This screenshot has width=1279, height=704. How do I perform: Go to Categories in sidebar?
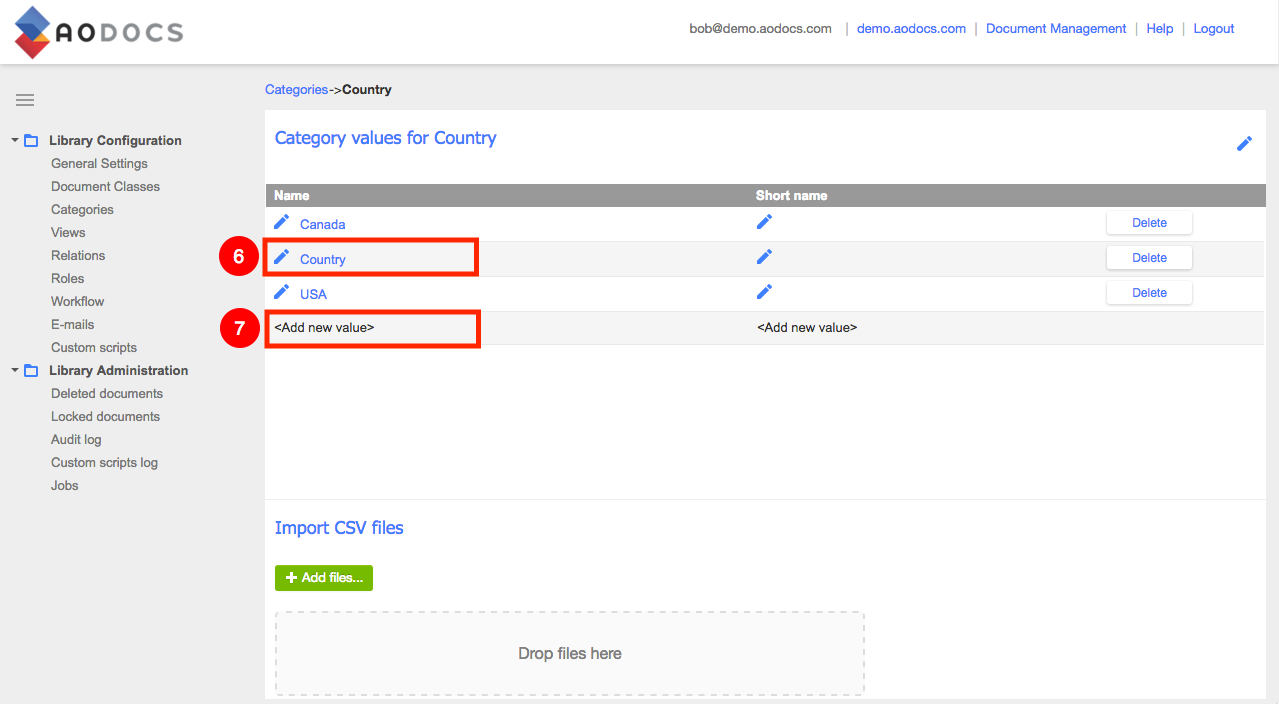[82, 210]
